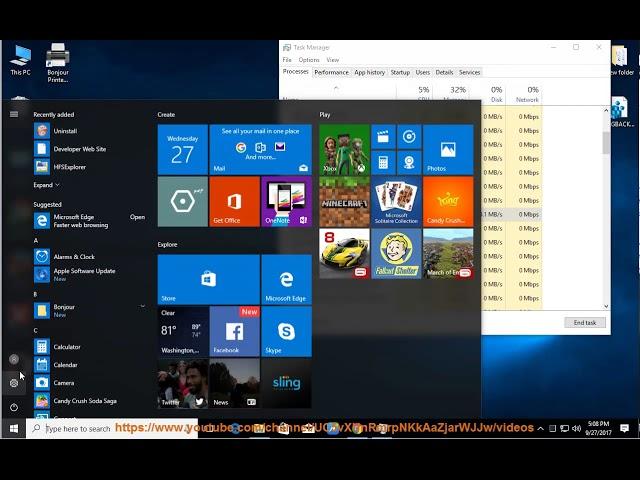The width and height of the screenshot is (640, 480).
Task: Launch the Sling tile
Action: pos(287,383)
